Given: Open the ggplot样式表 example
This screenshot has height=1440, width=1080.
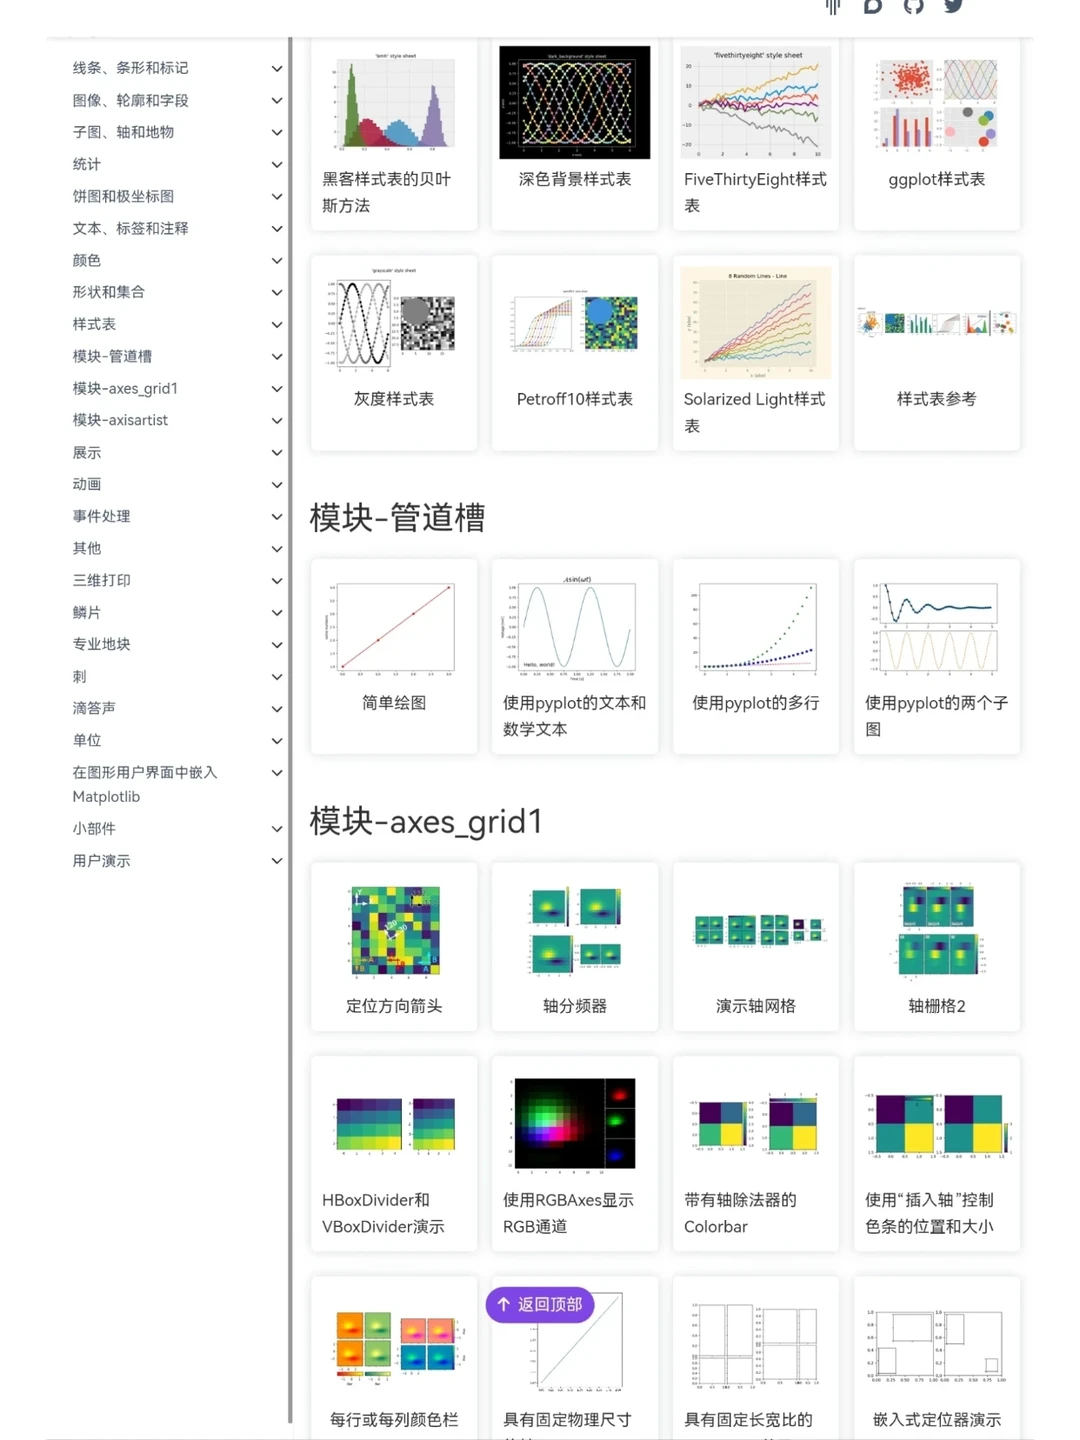Looking at the screenshot, I should tap(936, 180).
